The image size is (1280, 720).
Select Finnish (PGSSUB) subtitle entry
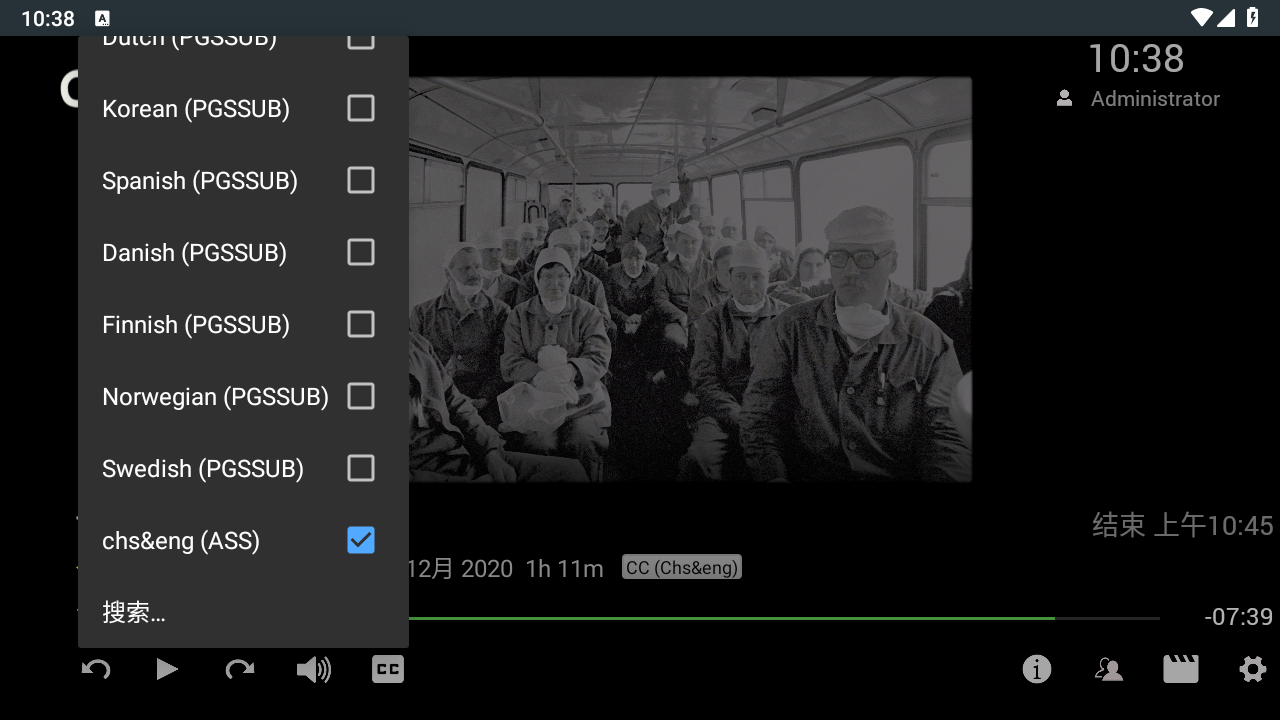244,324
